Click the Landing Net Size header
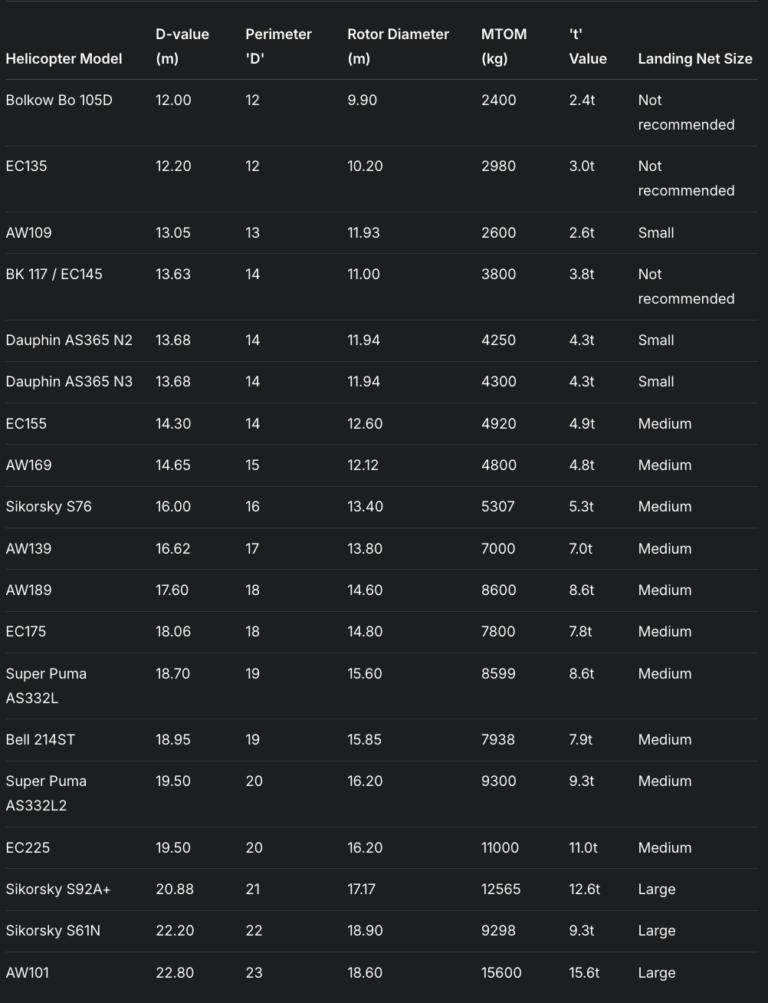This screenshot has height=1003, width=768. point(695,58)
